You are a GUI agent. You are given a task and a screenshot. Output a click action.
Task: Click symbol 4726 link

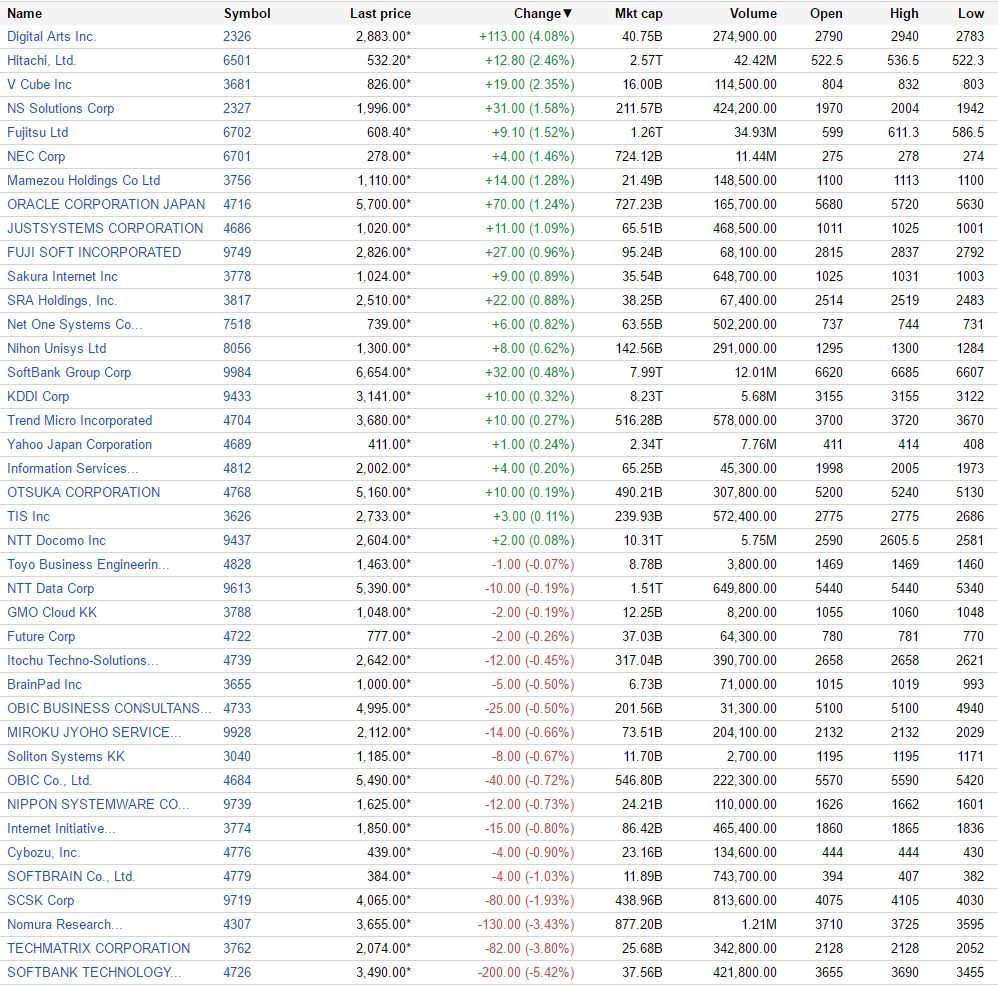click(x=237, y=973)
